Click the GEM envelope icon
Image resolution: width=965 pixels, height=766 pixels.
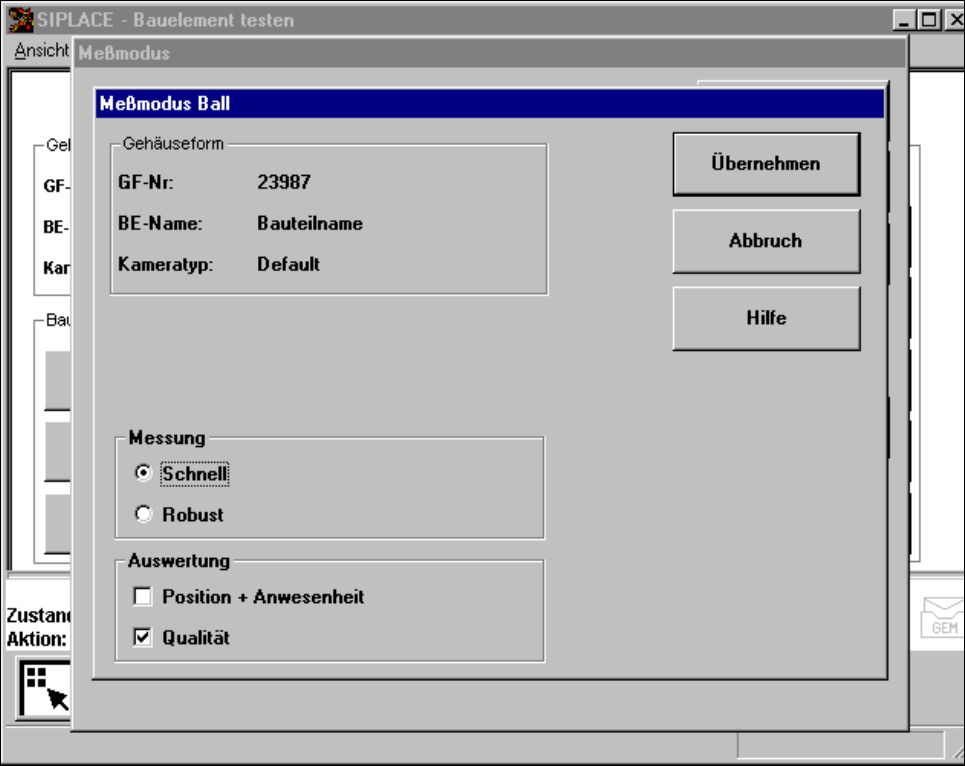tap(943, 618)
